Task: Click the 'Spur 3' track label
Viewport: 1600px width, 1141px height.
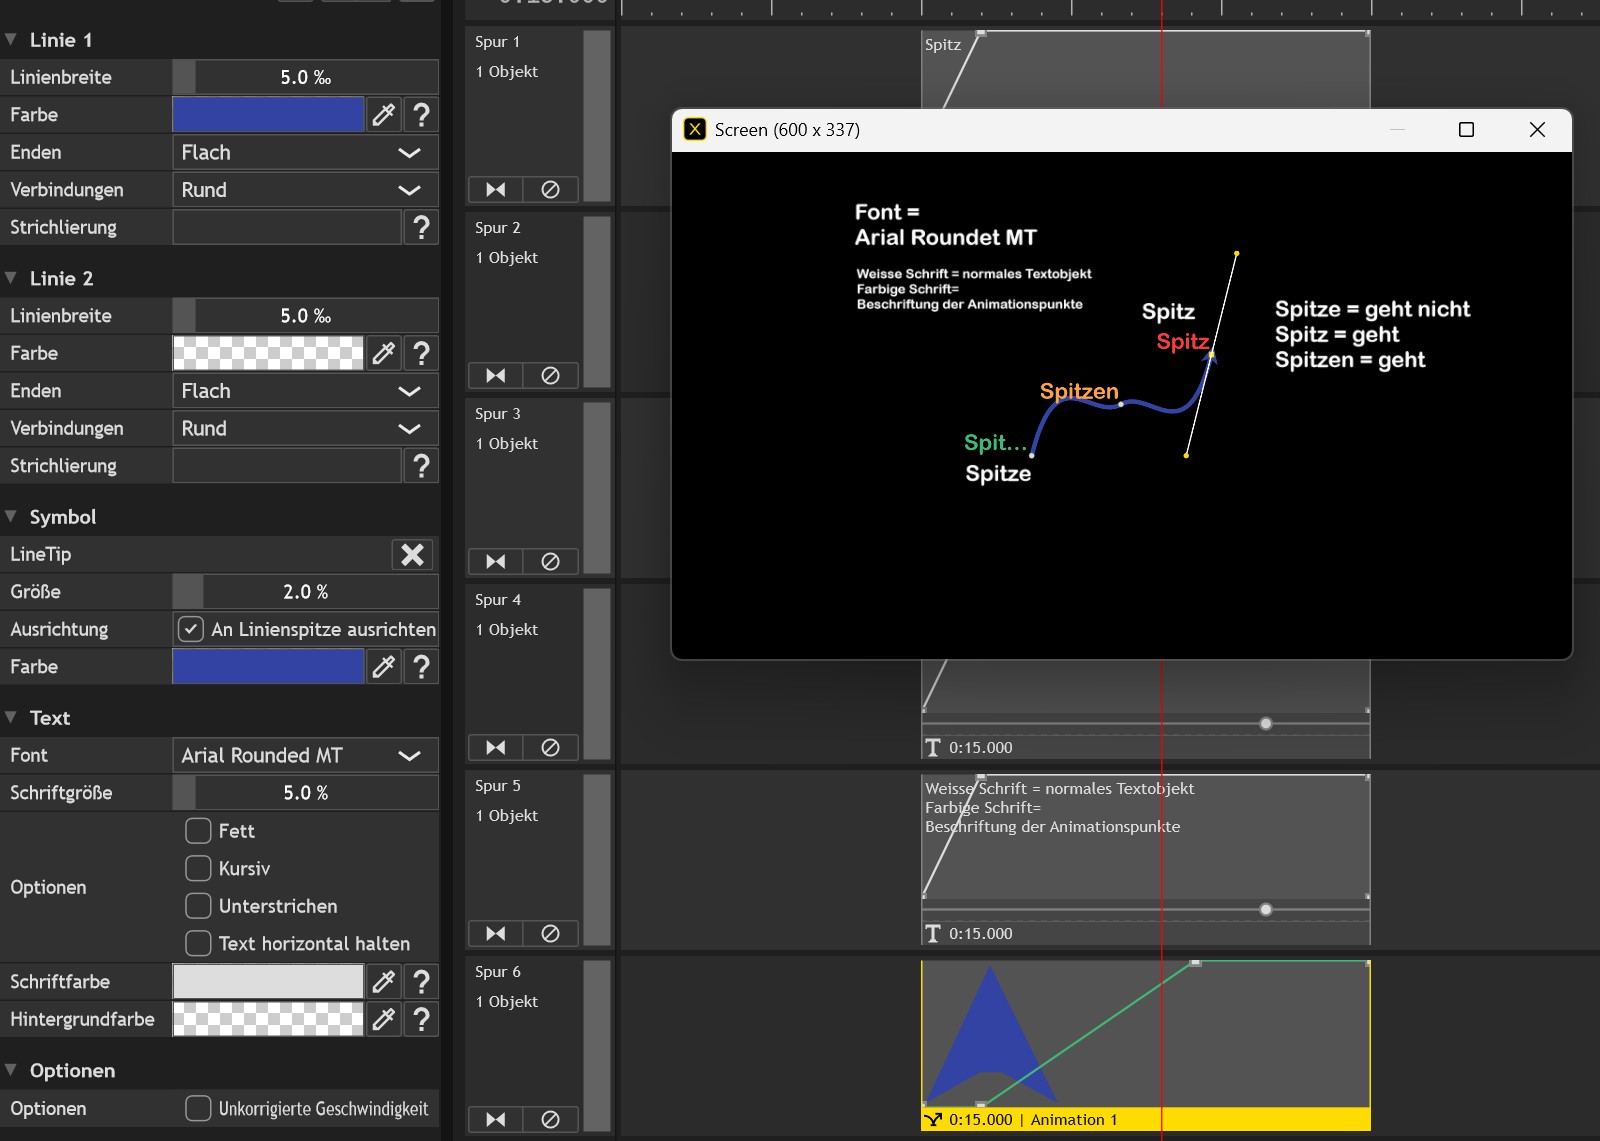Action: pyautogui.click(x=498, y=414)
